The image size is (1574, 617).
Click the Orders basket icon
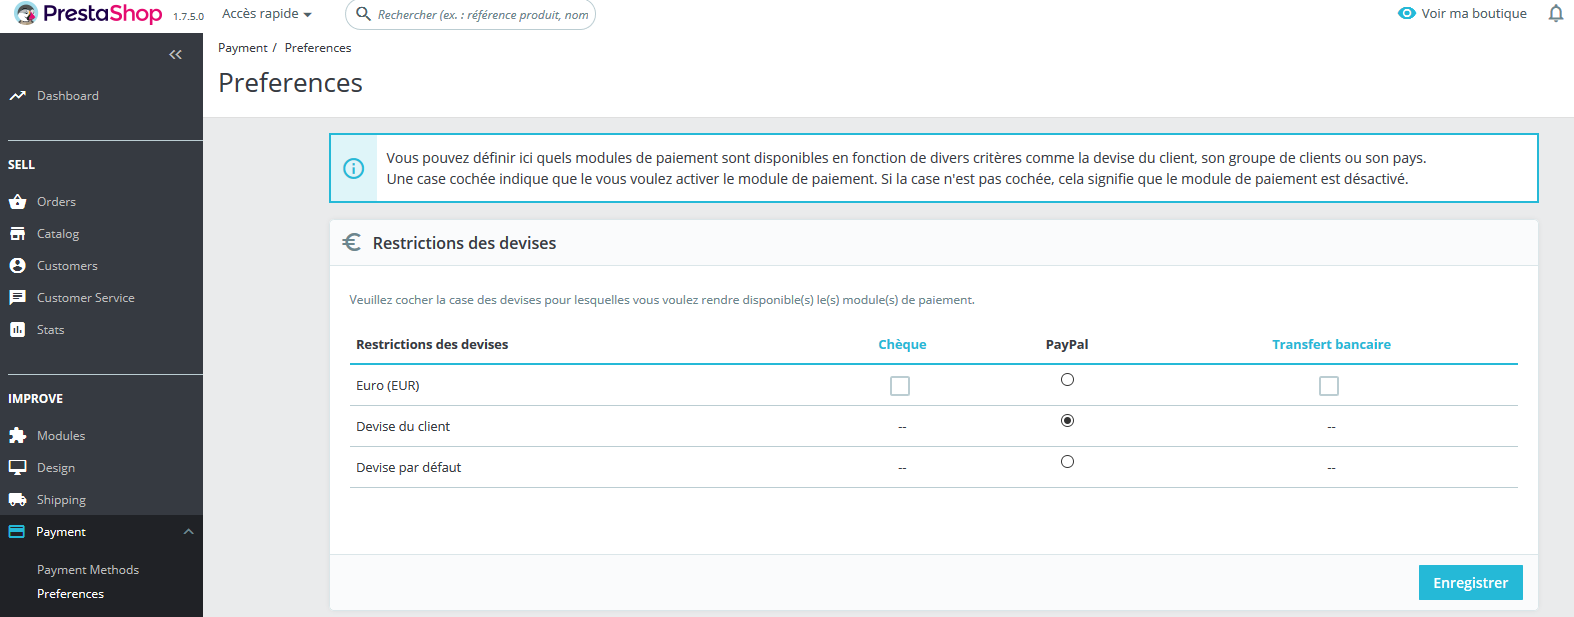[x=17, y=202]
